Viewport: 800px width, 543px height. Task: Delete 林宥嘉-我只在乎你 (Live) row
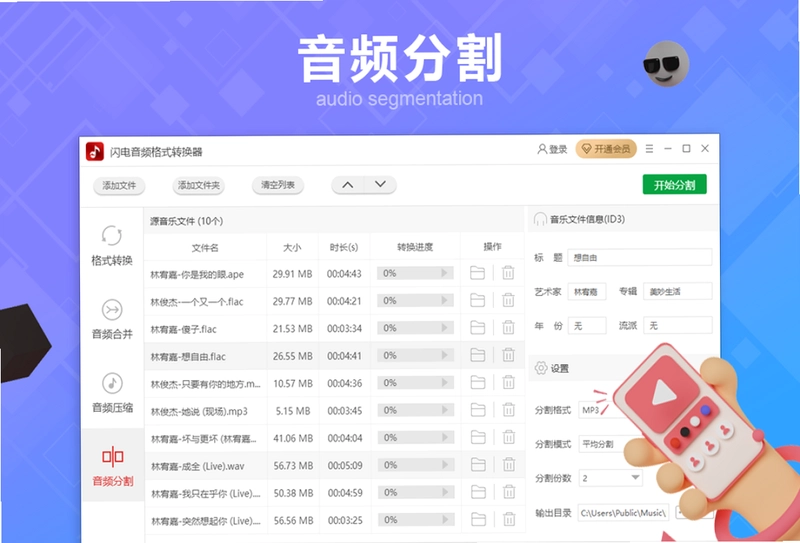tap(508, 492)
